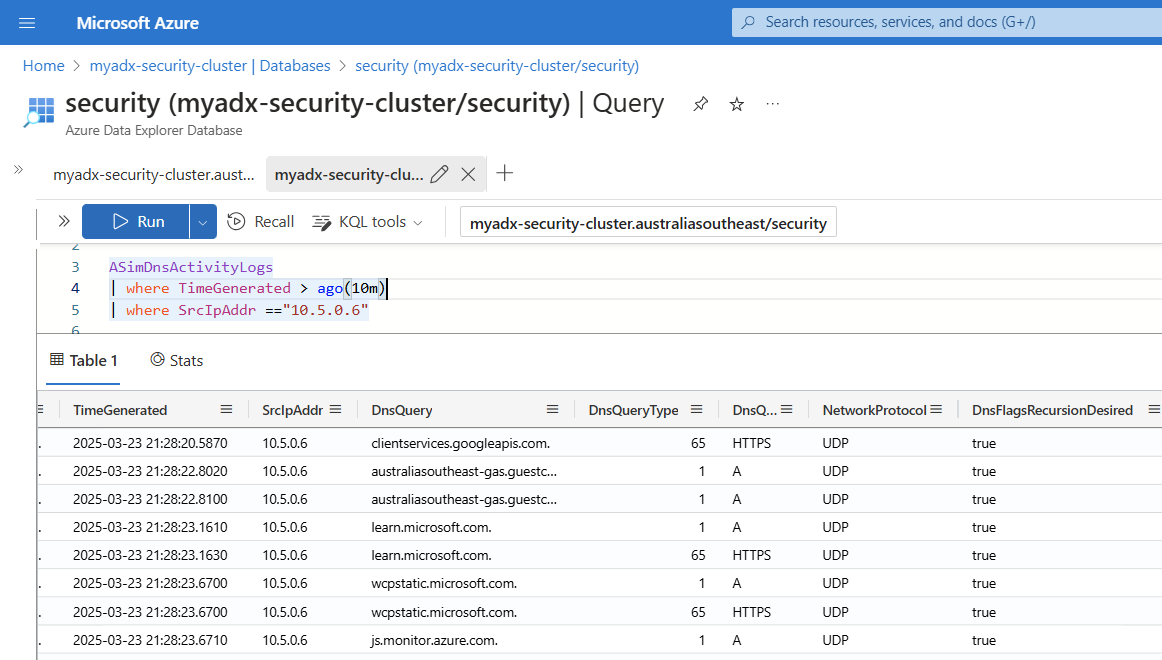1162x660 pixels.
Task: Rename the active query tab pencil icon
Action: click(x=439, y=174)
